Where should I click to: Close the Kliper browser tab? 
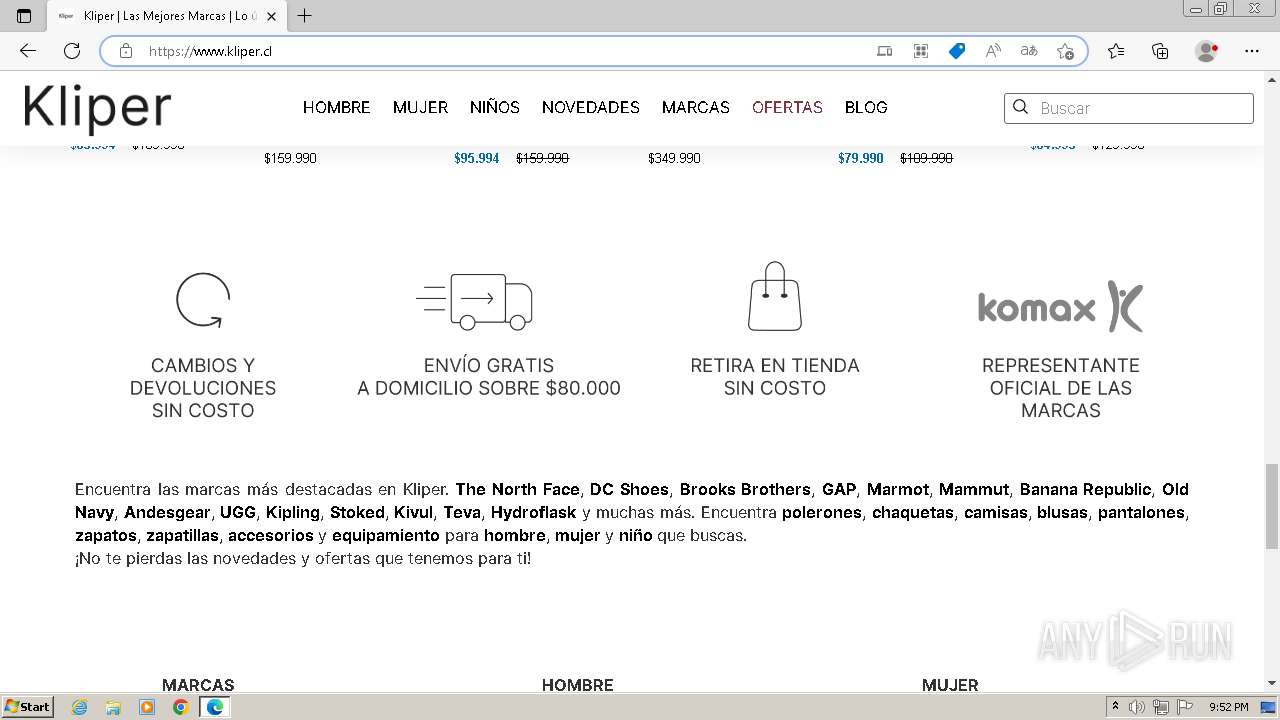[x=271, y=16]
